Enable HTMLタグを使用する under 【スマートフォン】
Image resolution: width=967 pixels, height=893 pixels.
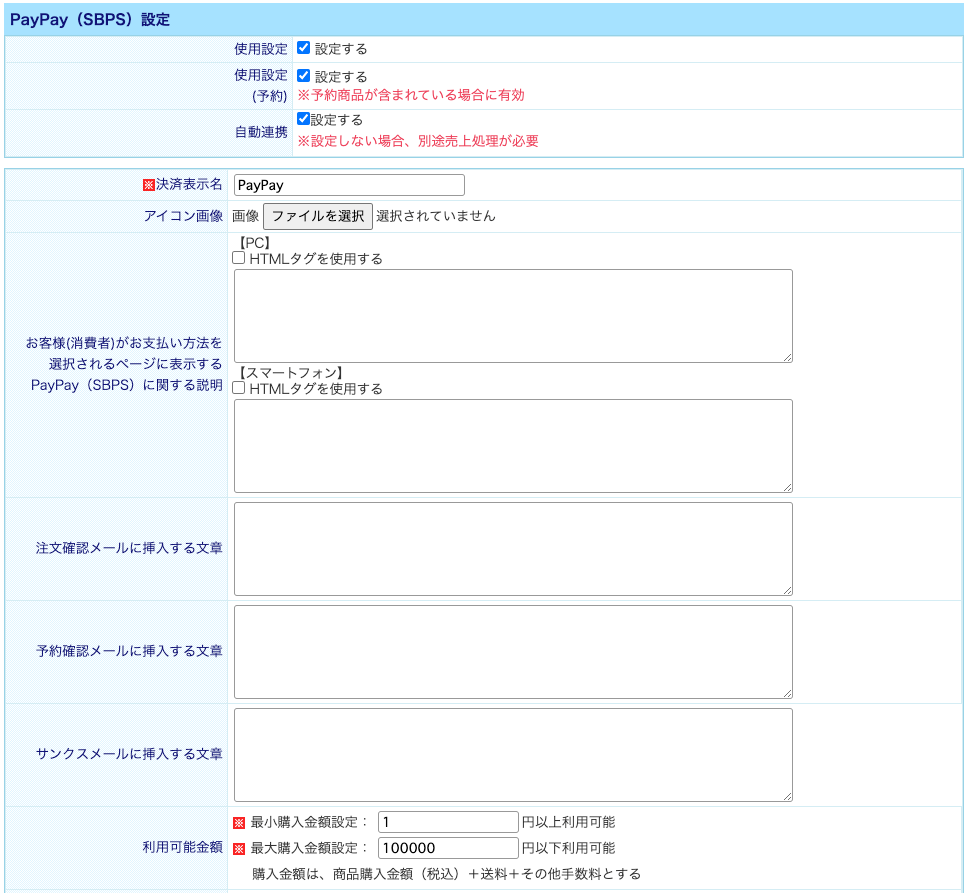(x=239, y=388)
